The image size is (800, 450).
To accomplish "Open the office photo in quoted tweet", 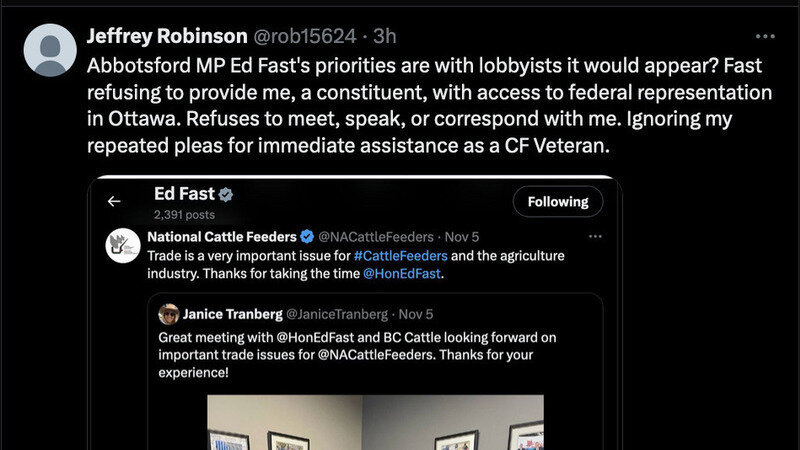I will [376, 422].
